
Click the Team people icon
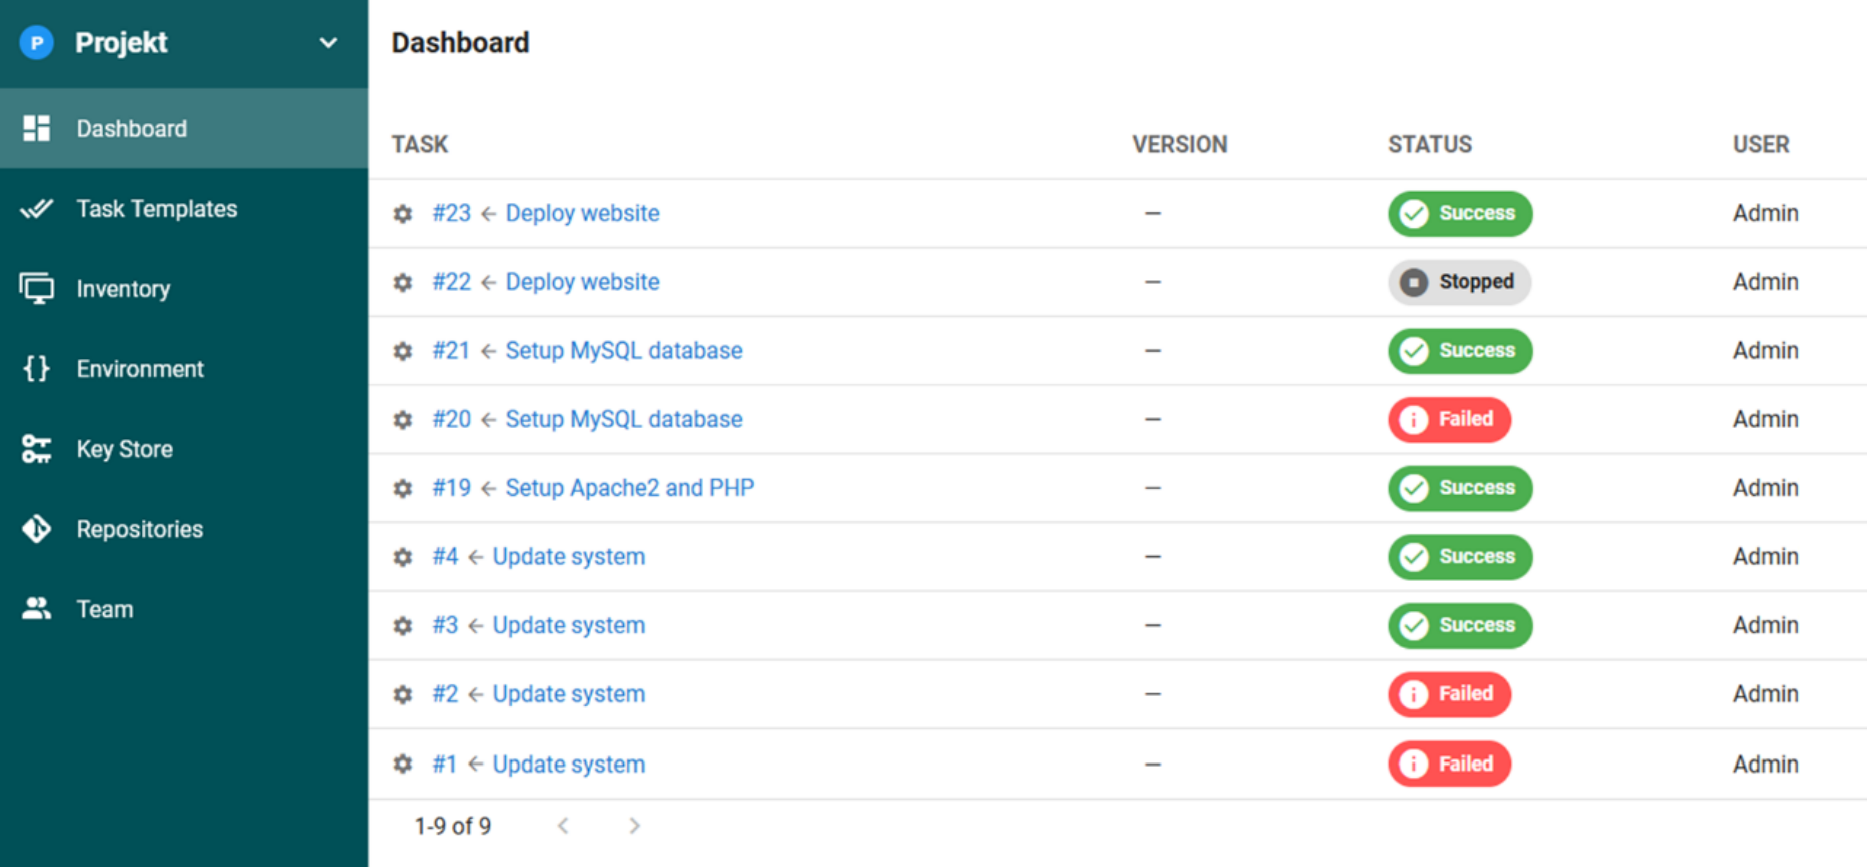coord(37,608)
